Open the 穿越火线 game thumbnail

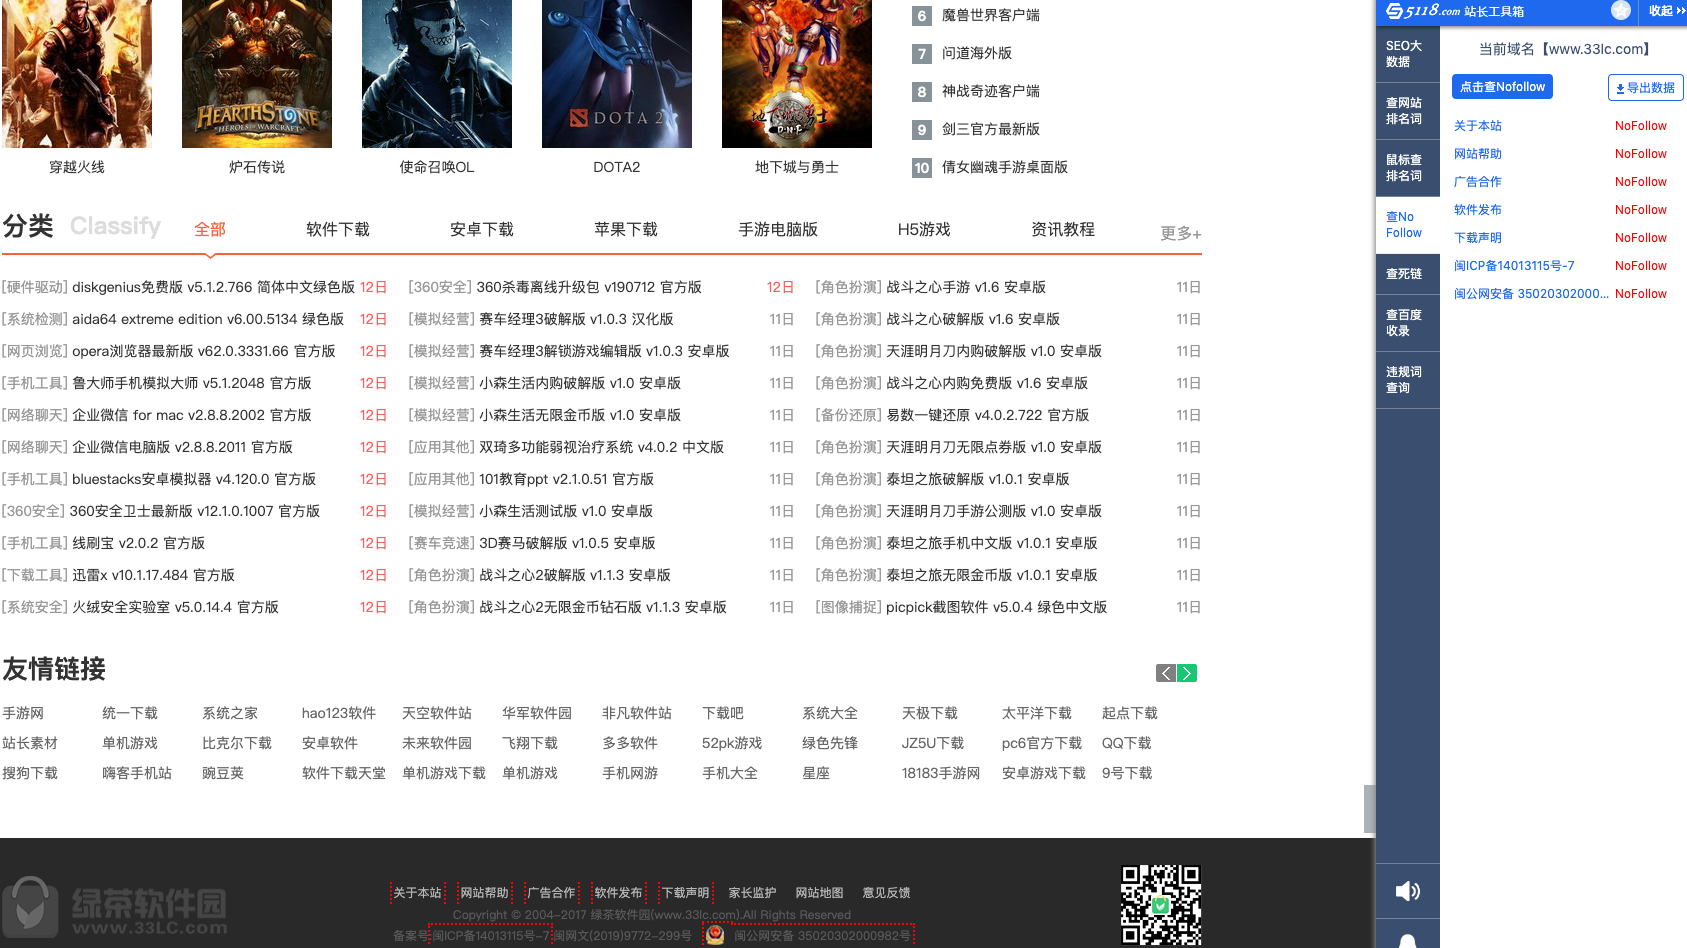coord(77,74)
